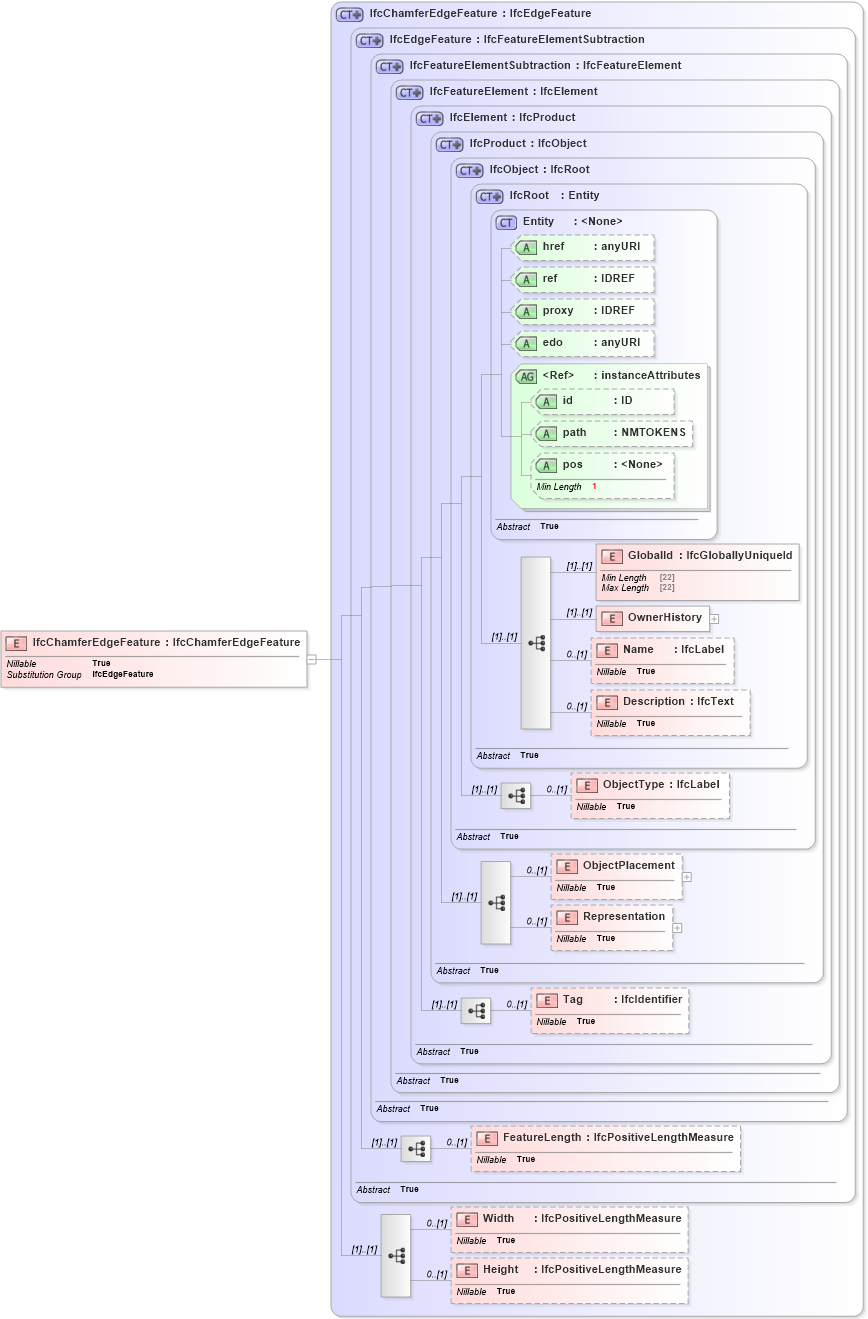Click the A icon of the pos attribute
The height and width of the screenshot is (1319, 868).
(547, 464)
